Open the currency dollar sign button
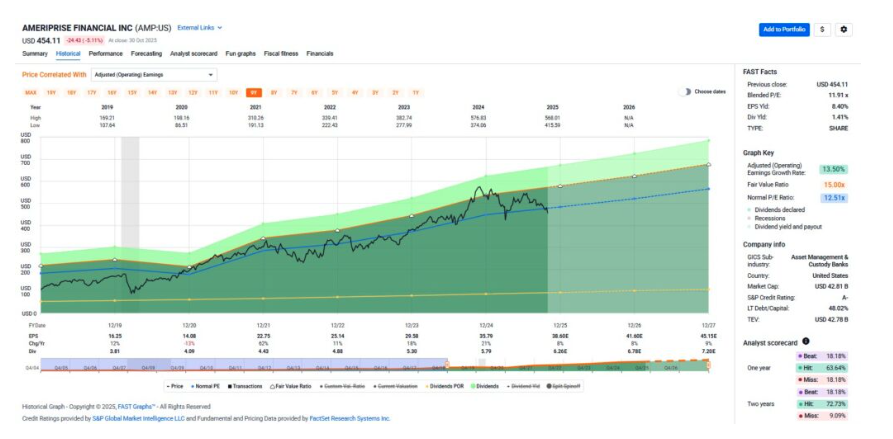Viewport: 893px width, 439px height. pyautogui.click(x=822, y=30)
